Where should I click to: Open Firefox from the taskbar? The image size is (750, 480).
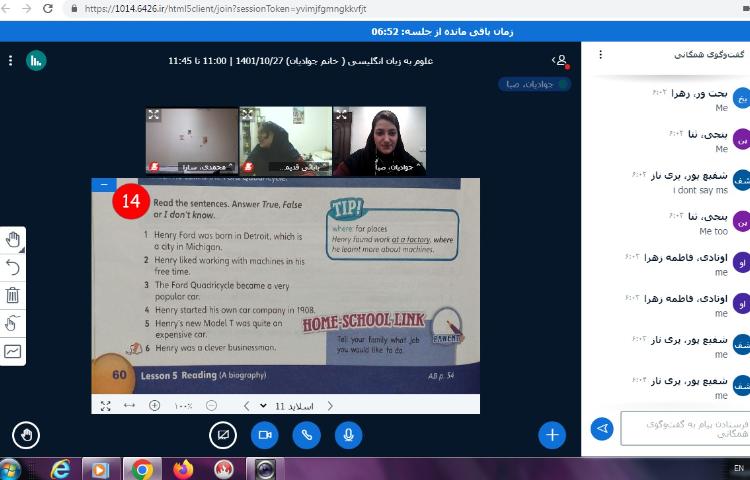[183, 469]
